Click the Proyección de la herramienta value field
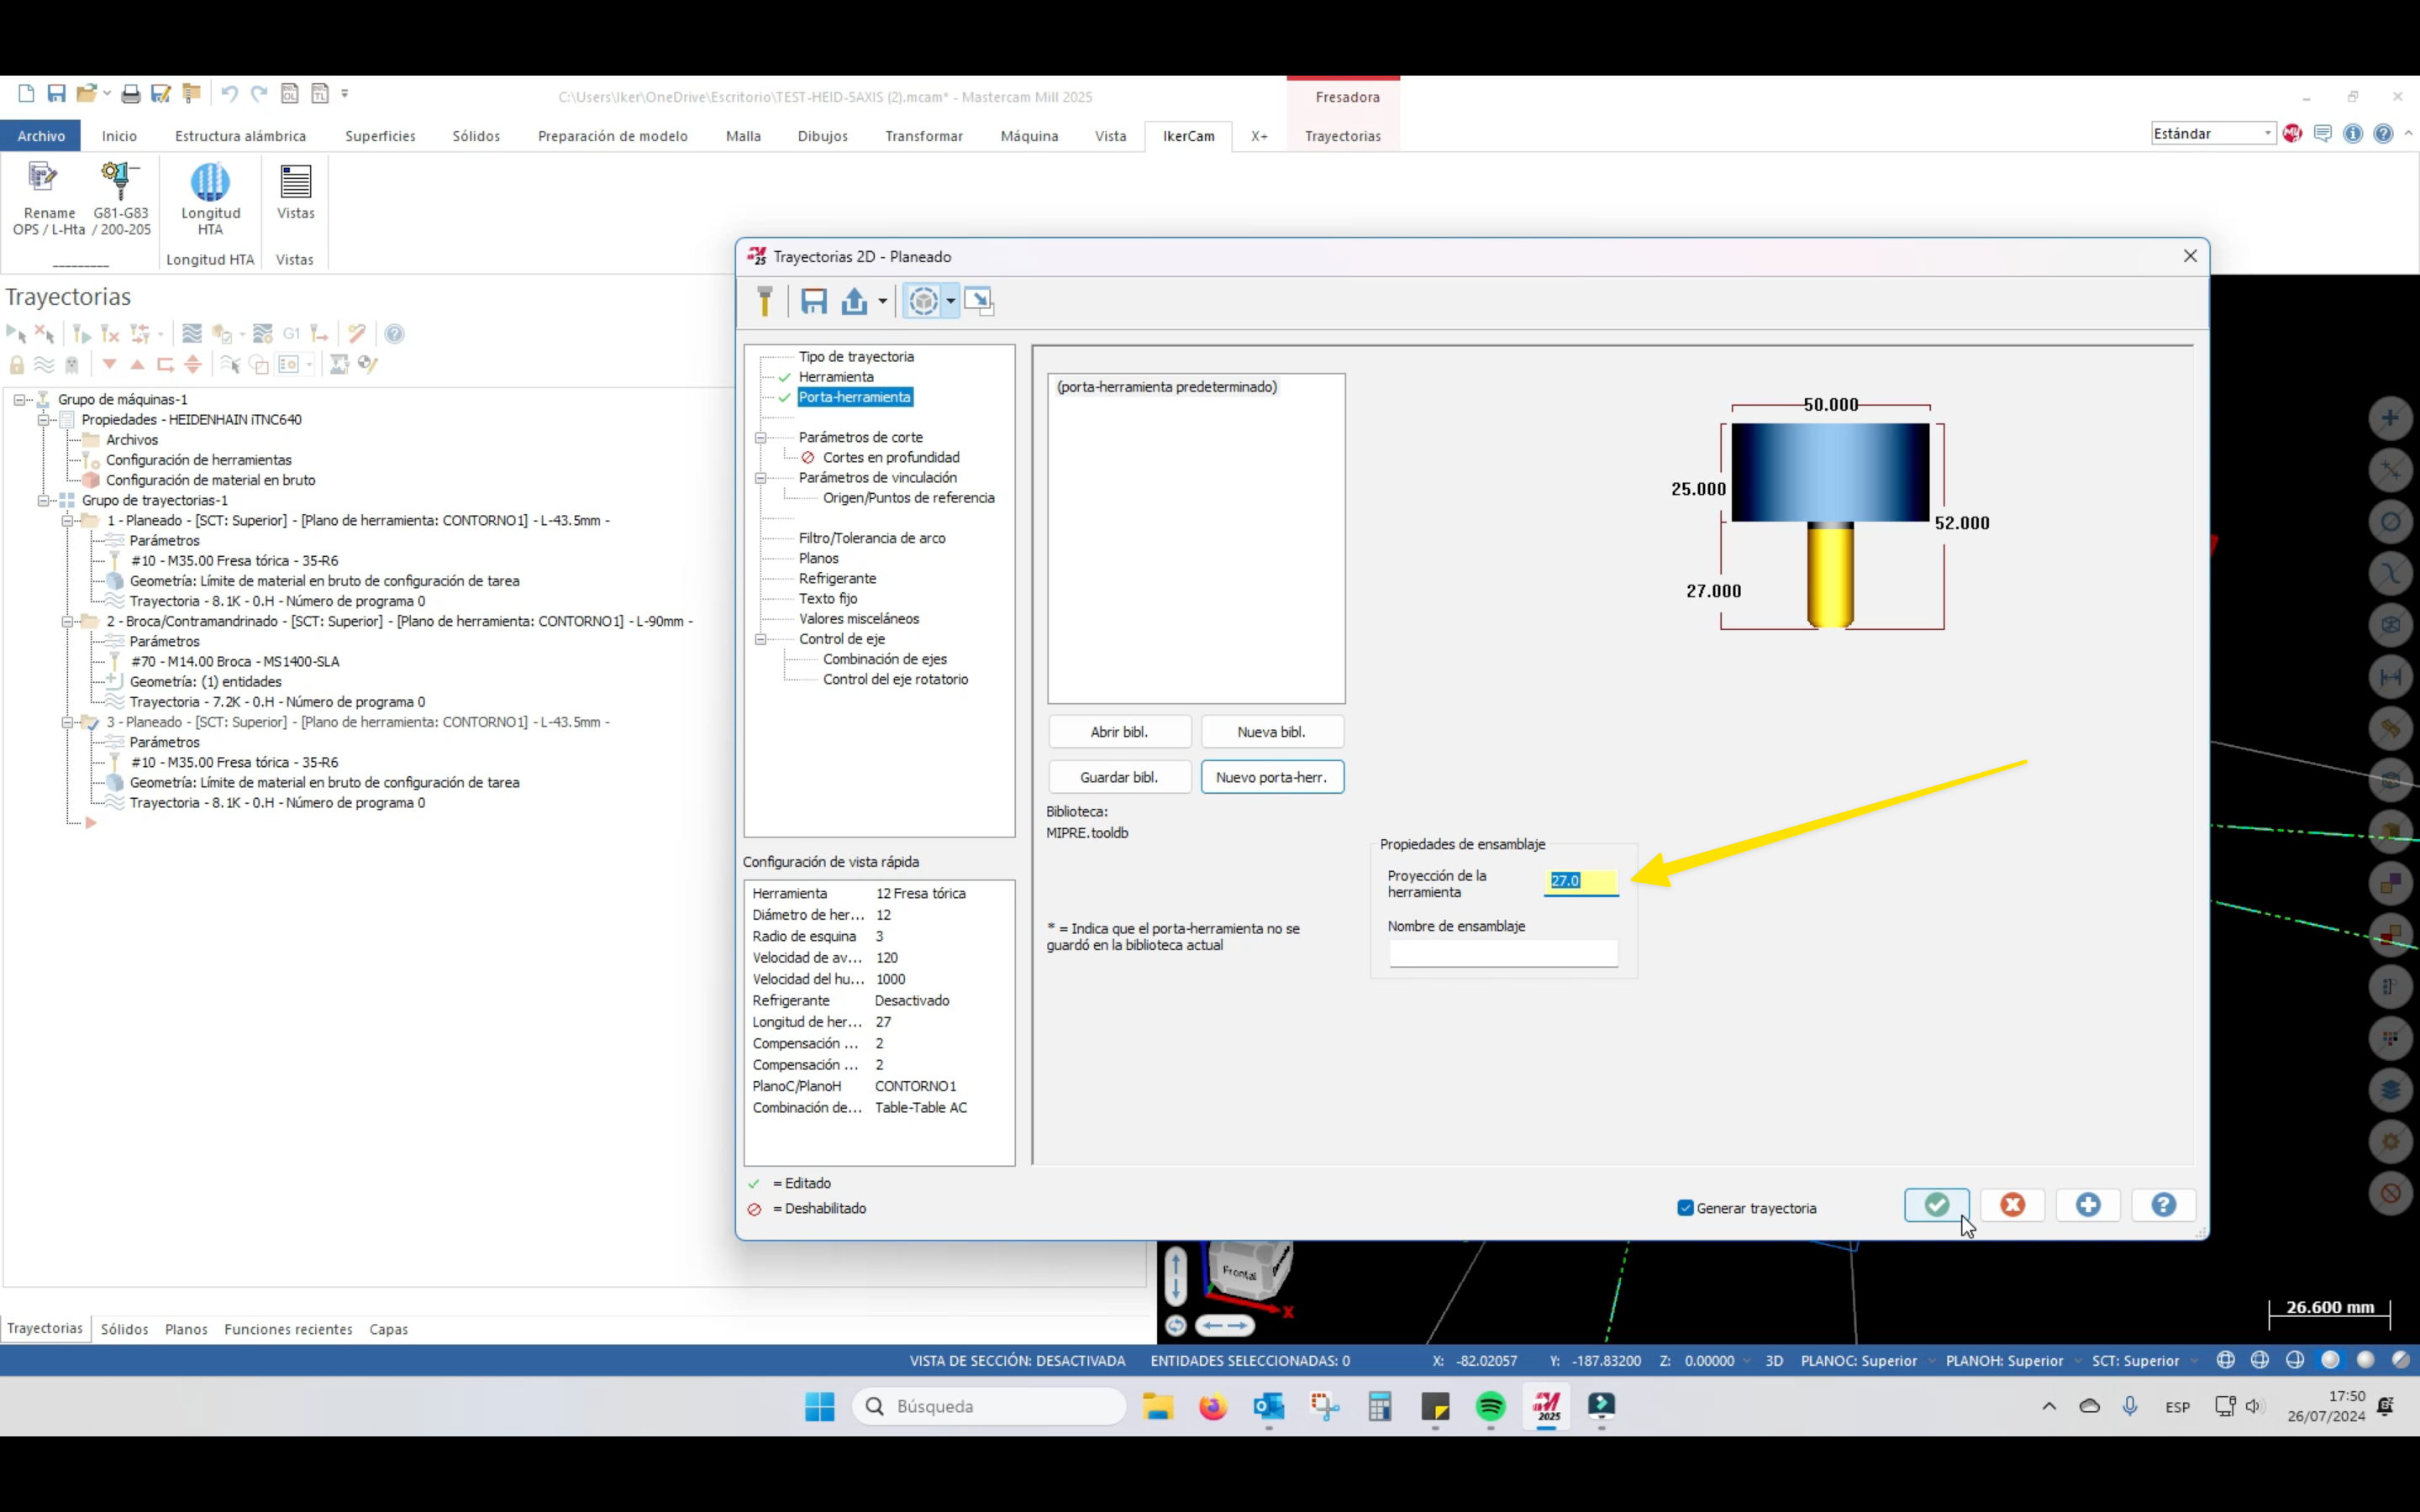Image resolution: width=2420 pixels, height=1512 pixels. [x=1580, y=881]
